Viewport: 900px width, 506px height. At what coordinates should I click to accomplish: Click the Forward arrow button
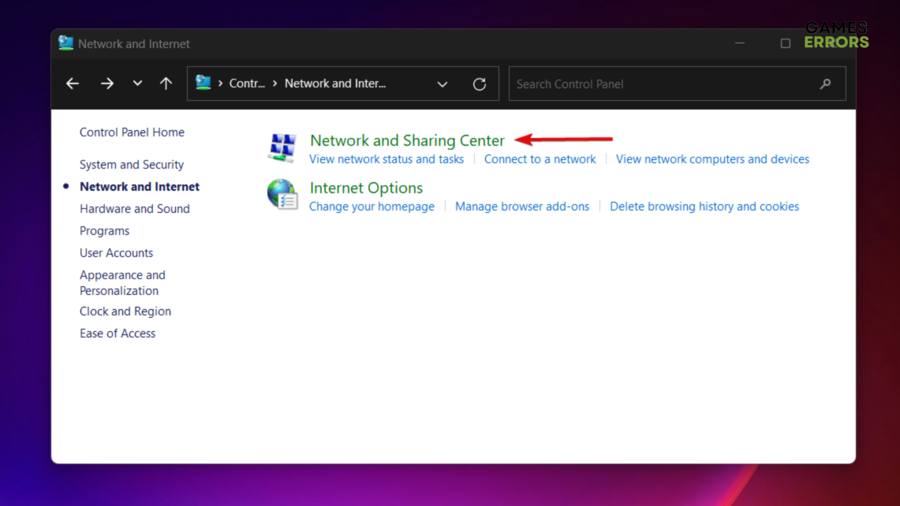click(x=107, y=84)
